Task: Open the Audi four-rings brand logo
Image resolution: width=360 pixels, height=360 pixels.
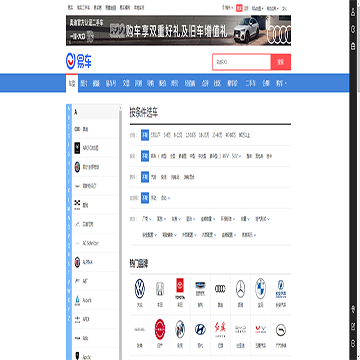Action: (x=220, y=289)
